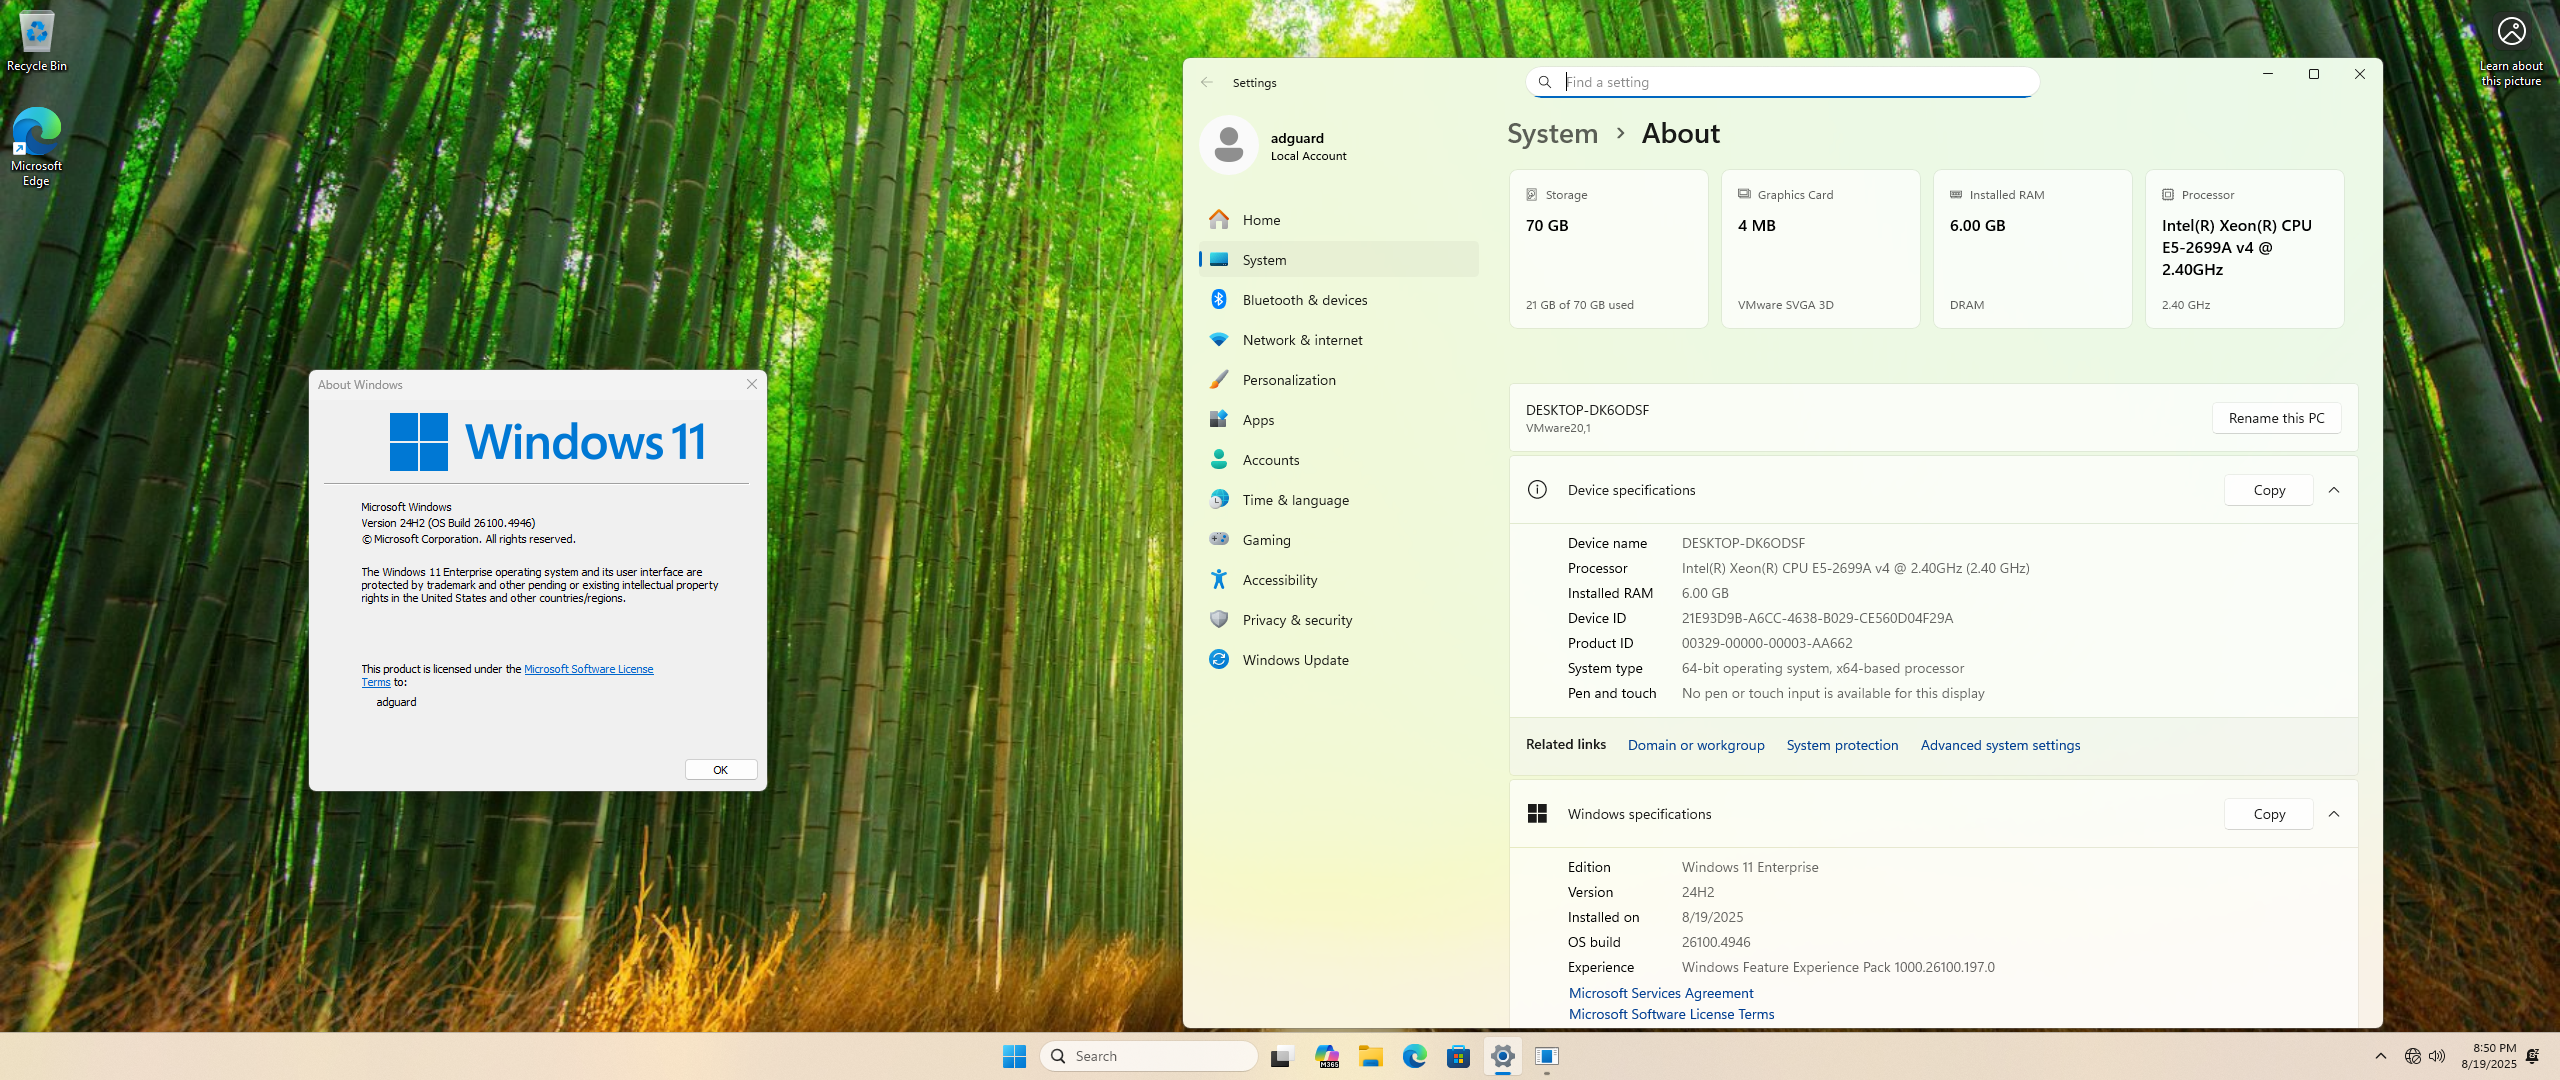
Task: Open Apps settings
Action: [x=1338, y=420]
